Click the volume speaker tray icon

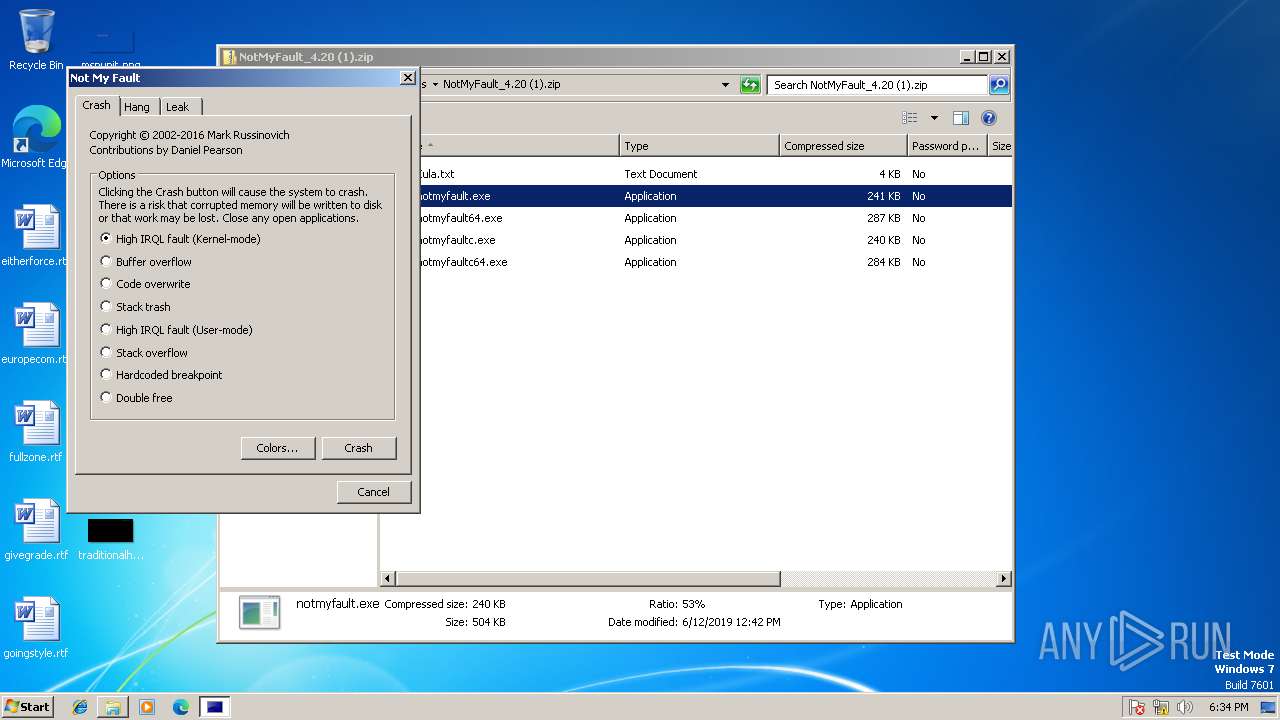[1185, 707]
